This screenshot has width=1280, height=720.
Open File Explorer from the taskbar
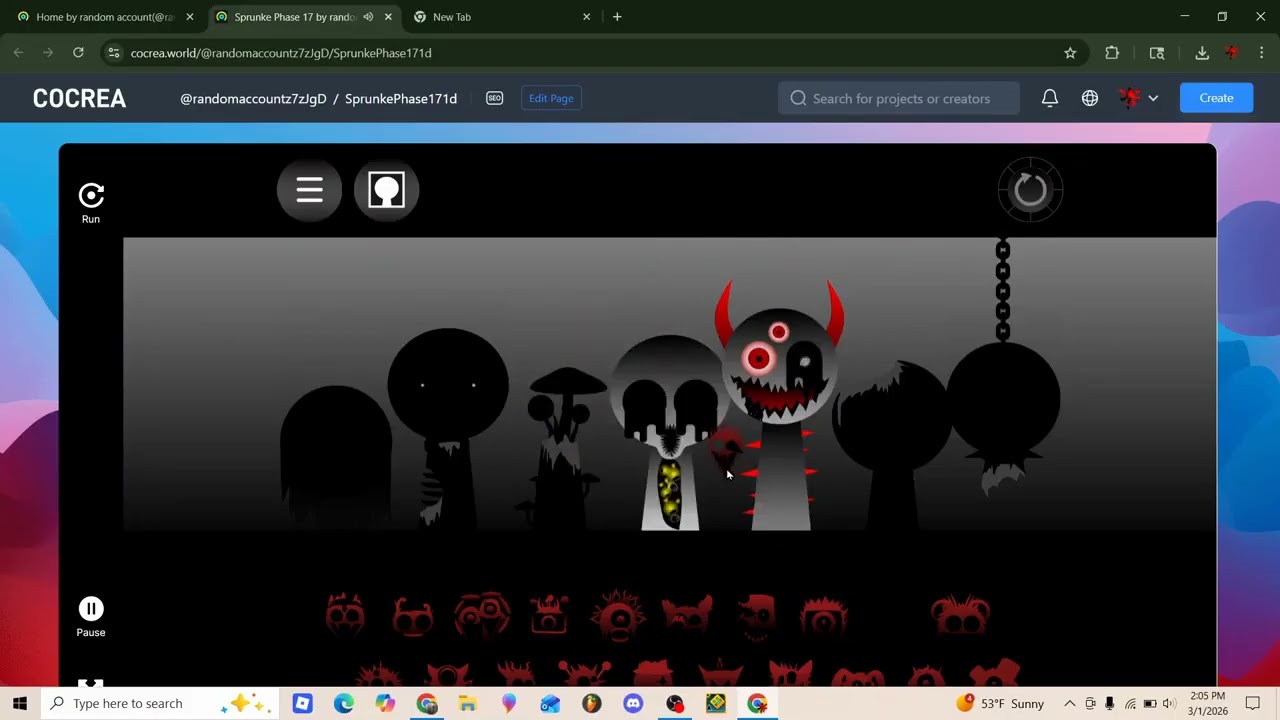pyautogui.click(x=468, y=704)
